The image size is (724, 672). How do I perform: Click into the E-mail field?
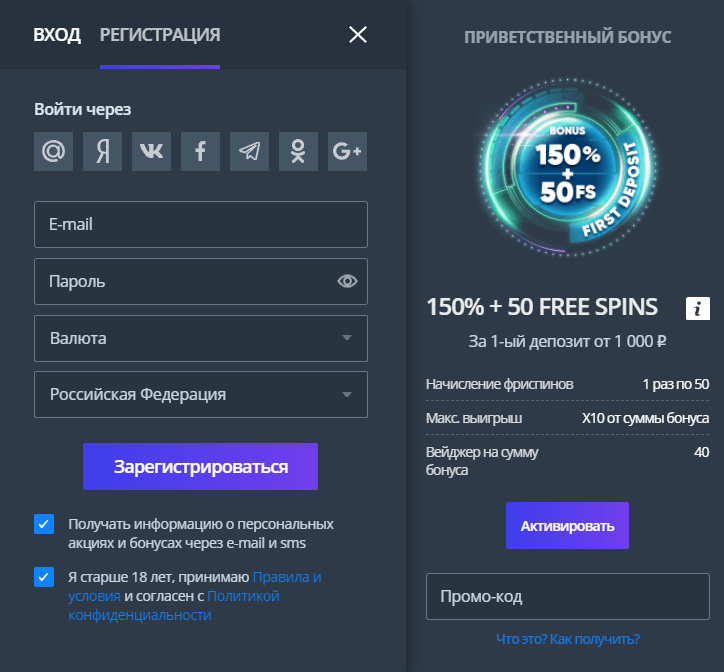pos(201,224)
